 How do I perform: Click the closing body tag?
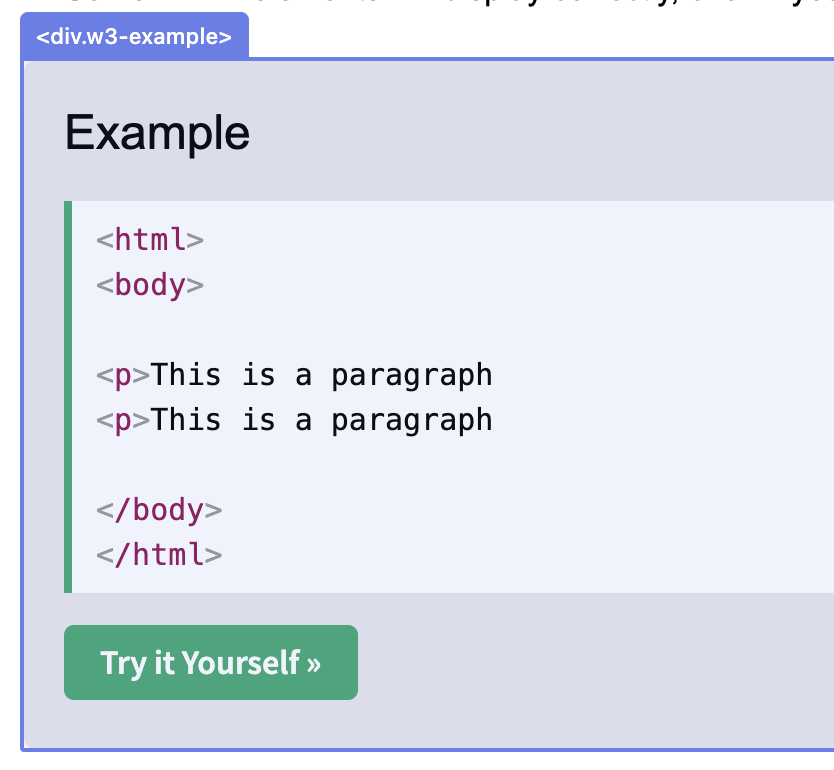[159, 509]
